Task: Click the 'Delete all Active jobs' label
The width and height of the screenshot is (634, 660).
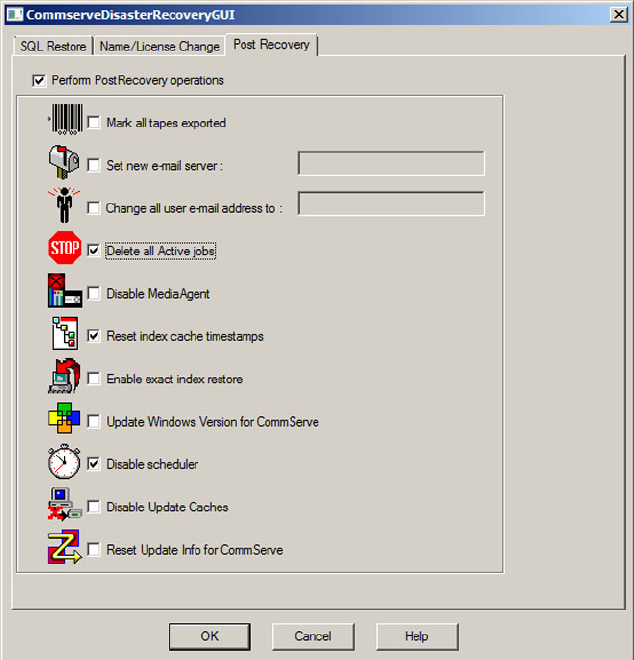Action: click(x=161, y=251)
